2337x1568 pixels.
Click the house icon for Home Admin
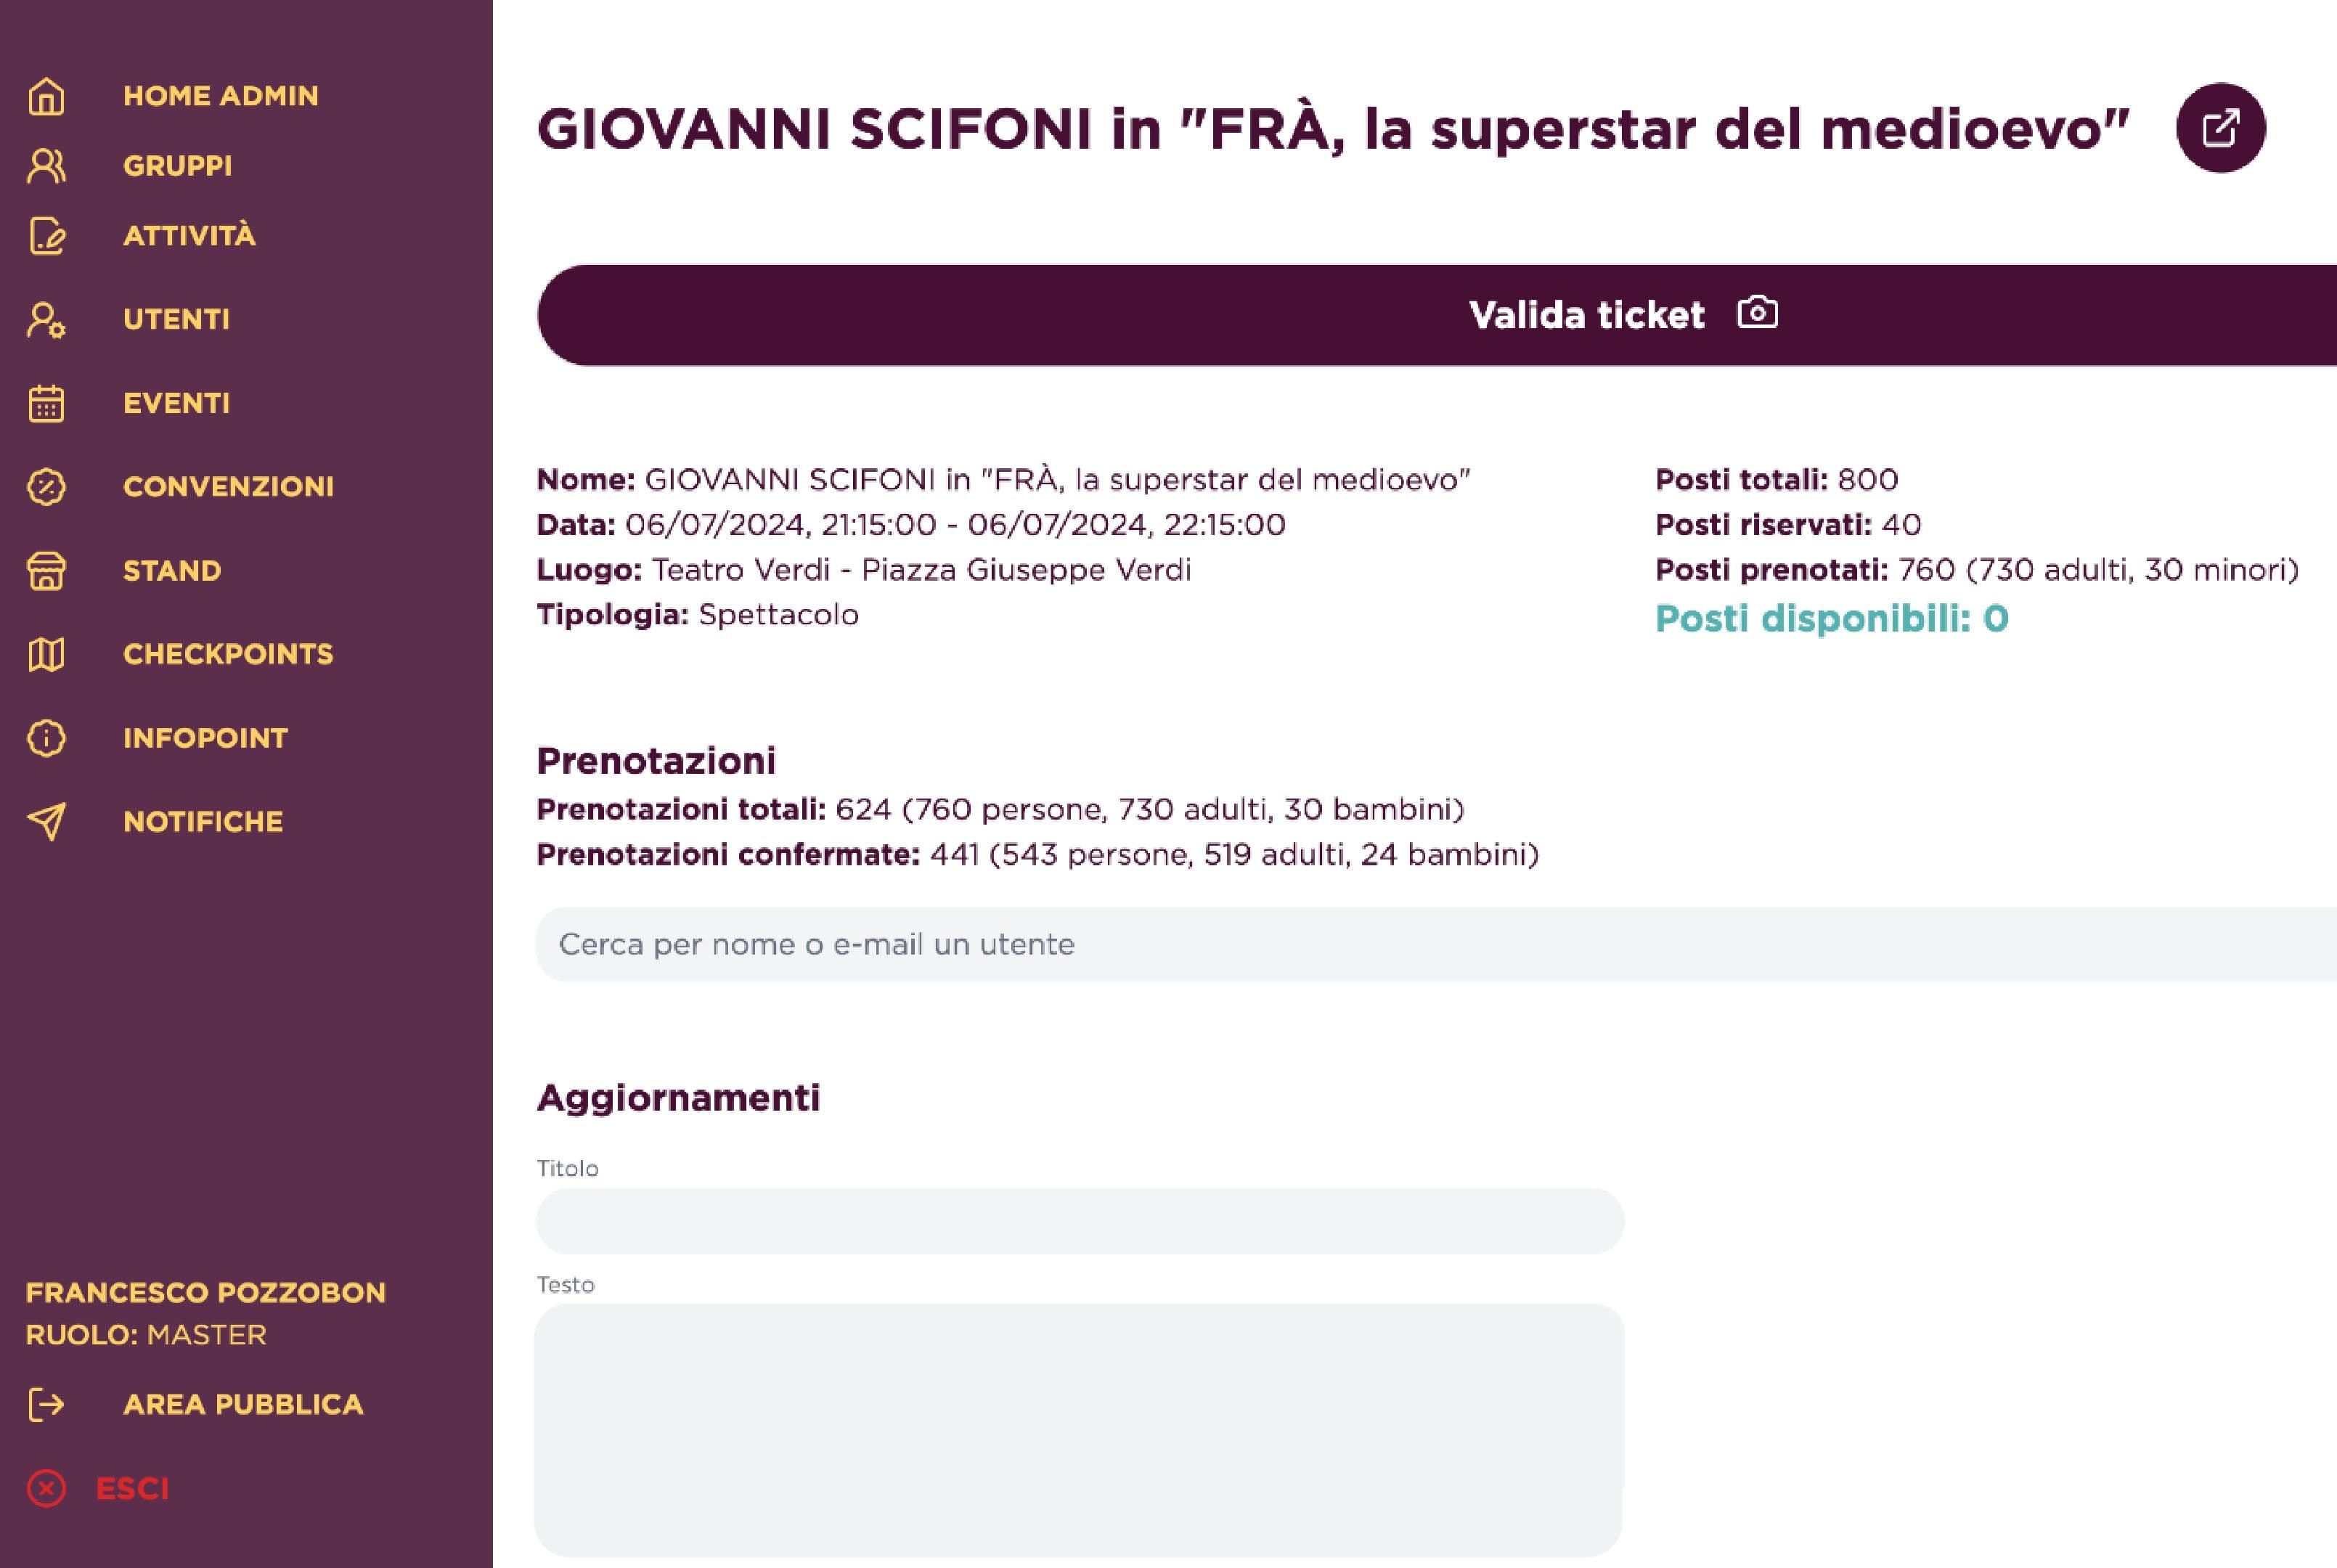tap(46, 97)
